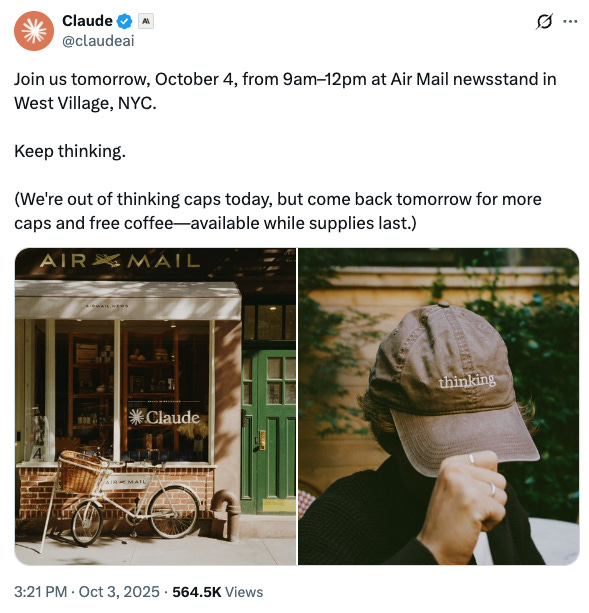Screen dimensions: 589x613
Task: Open Grok explain icon for this post
Action: point(544,21)
